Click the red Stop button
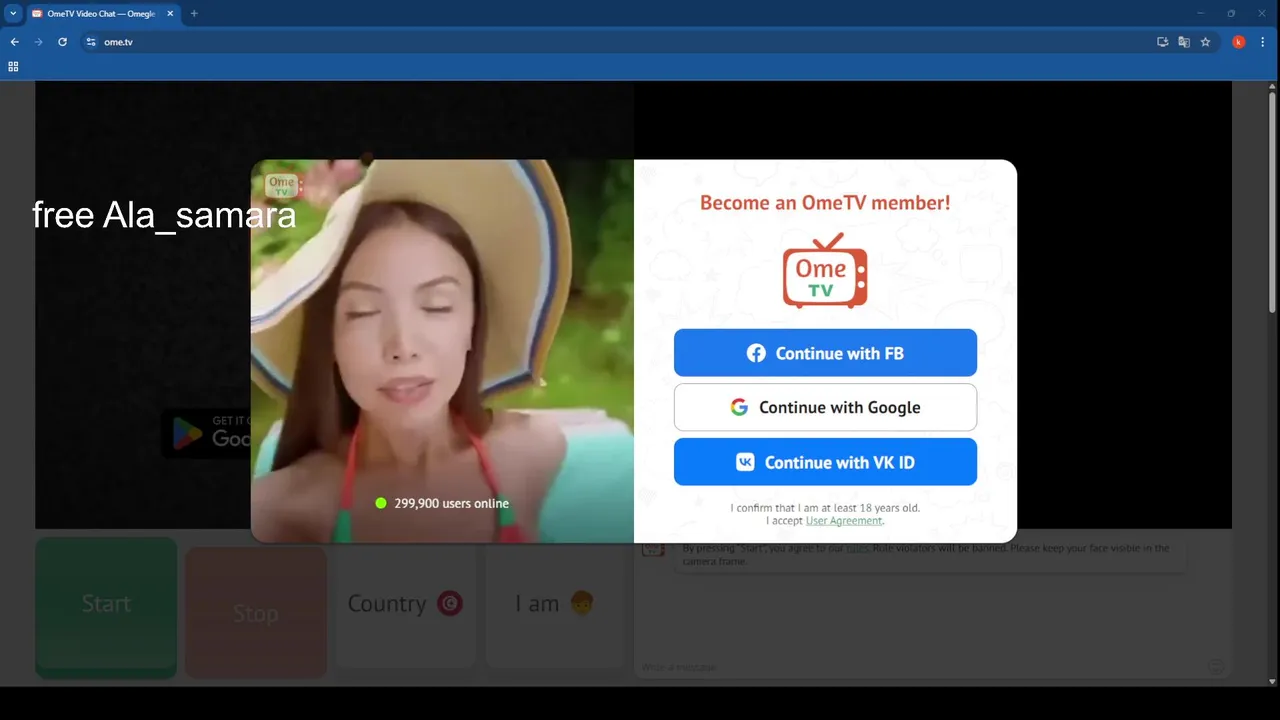 click(x=256, y=612)
